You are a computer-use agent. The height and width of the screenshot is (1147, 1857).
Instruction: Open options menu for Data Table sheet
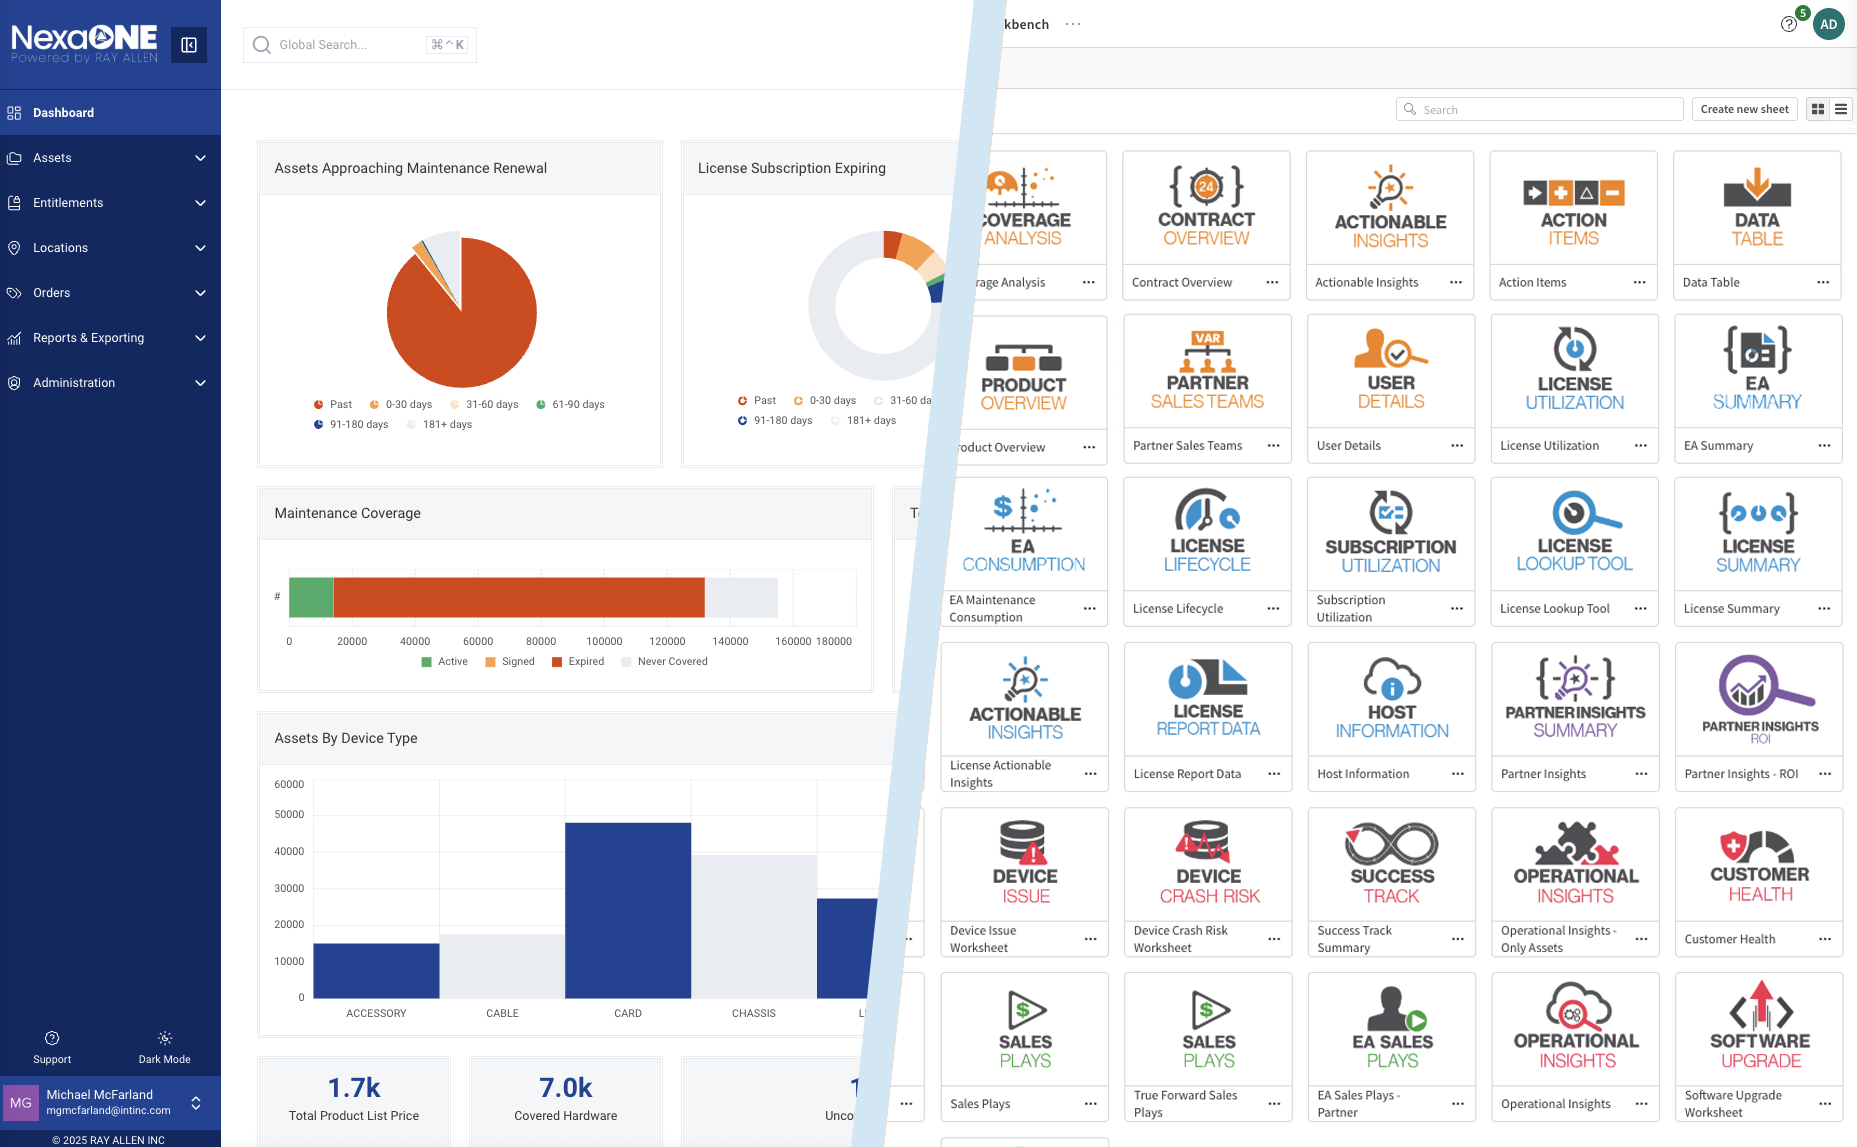pyautogui.click(x=1823, y=283)
